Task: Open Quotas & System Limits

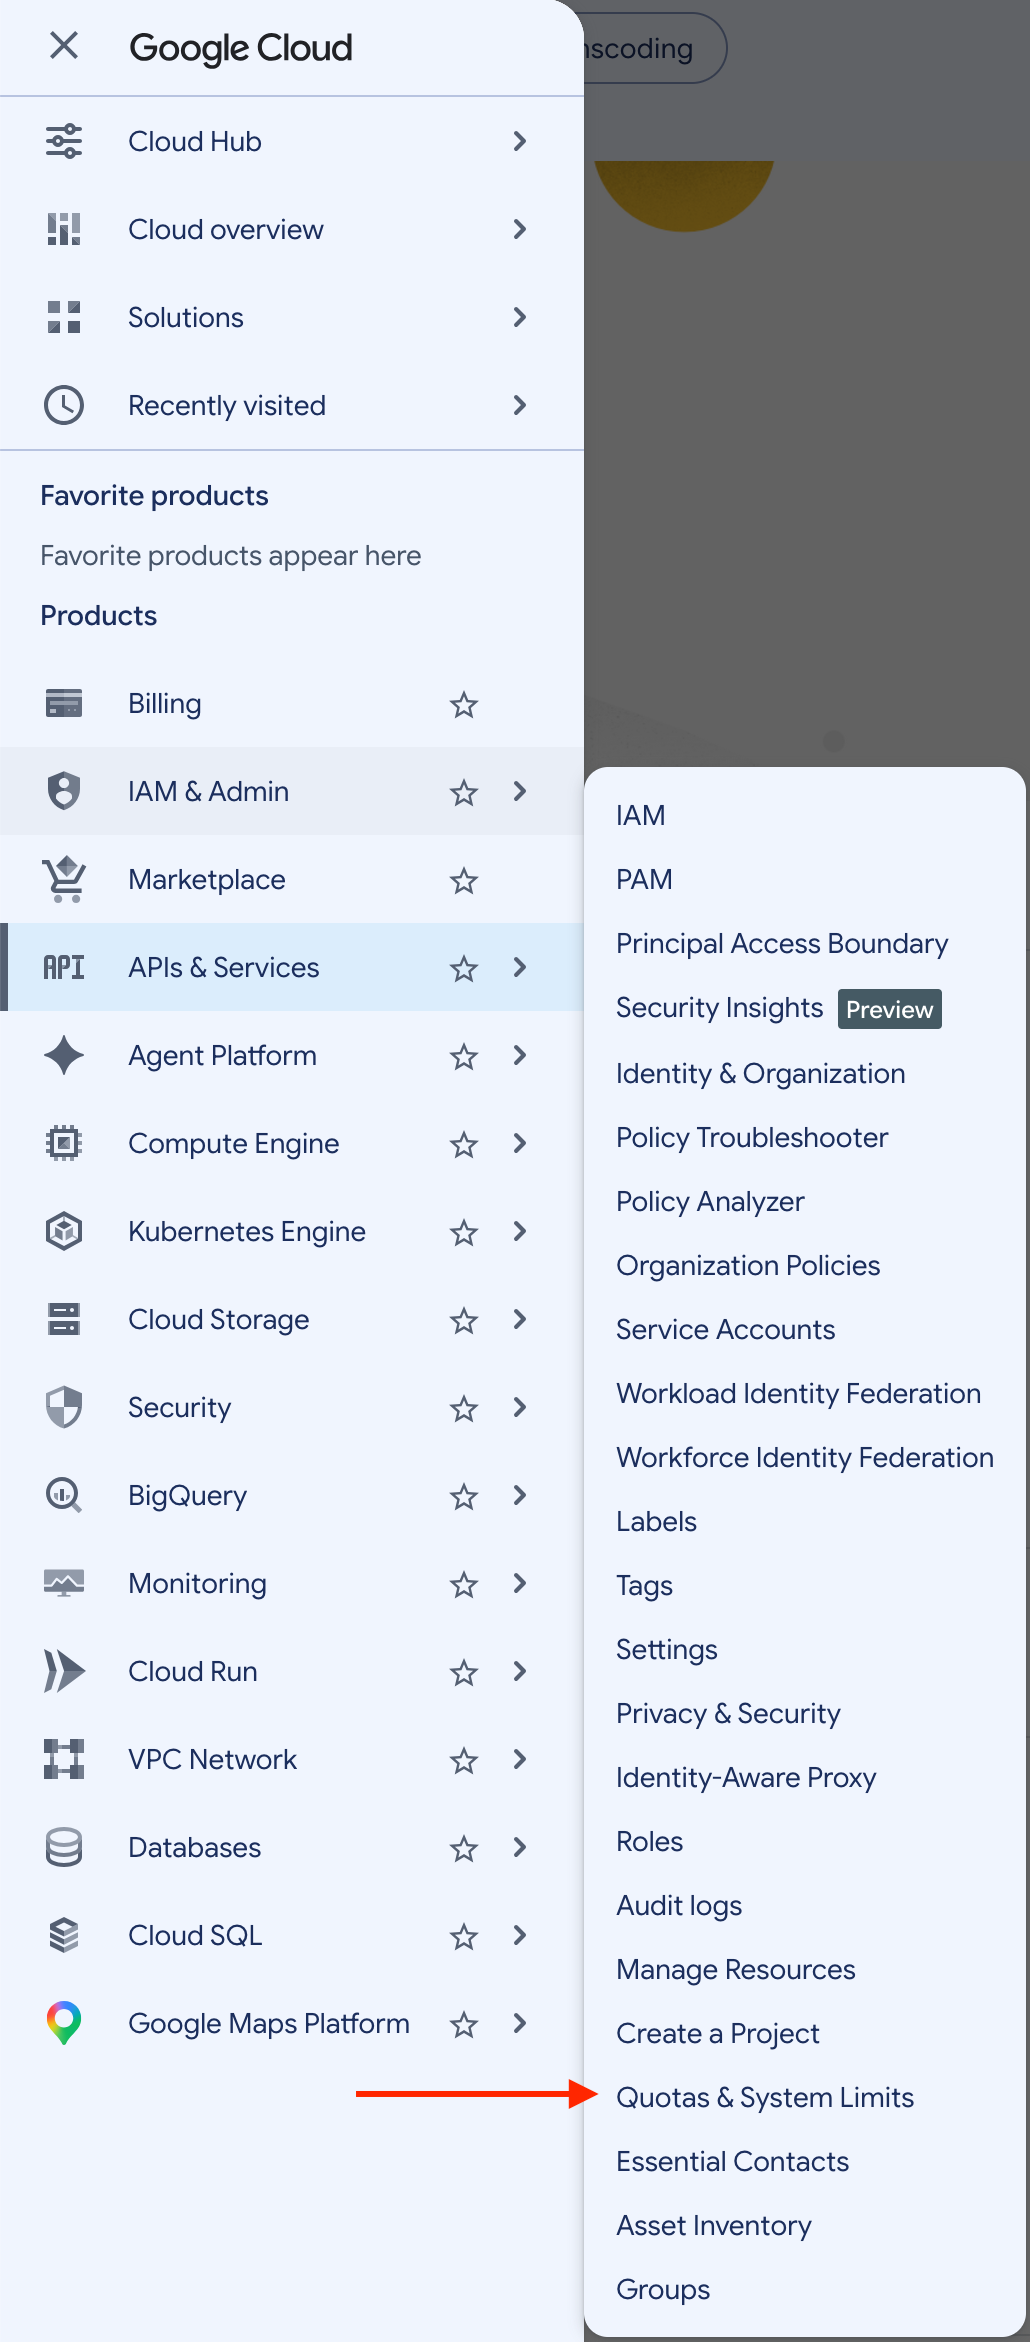Action: pyautogui.click(x=765, y=2097)
